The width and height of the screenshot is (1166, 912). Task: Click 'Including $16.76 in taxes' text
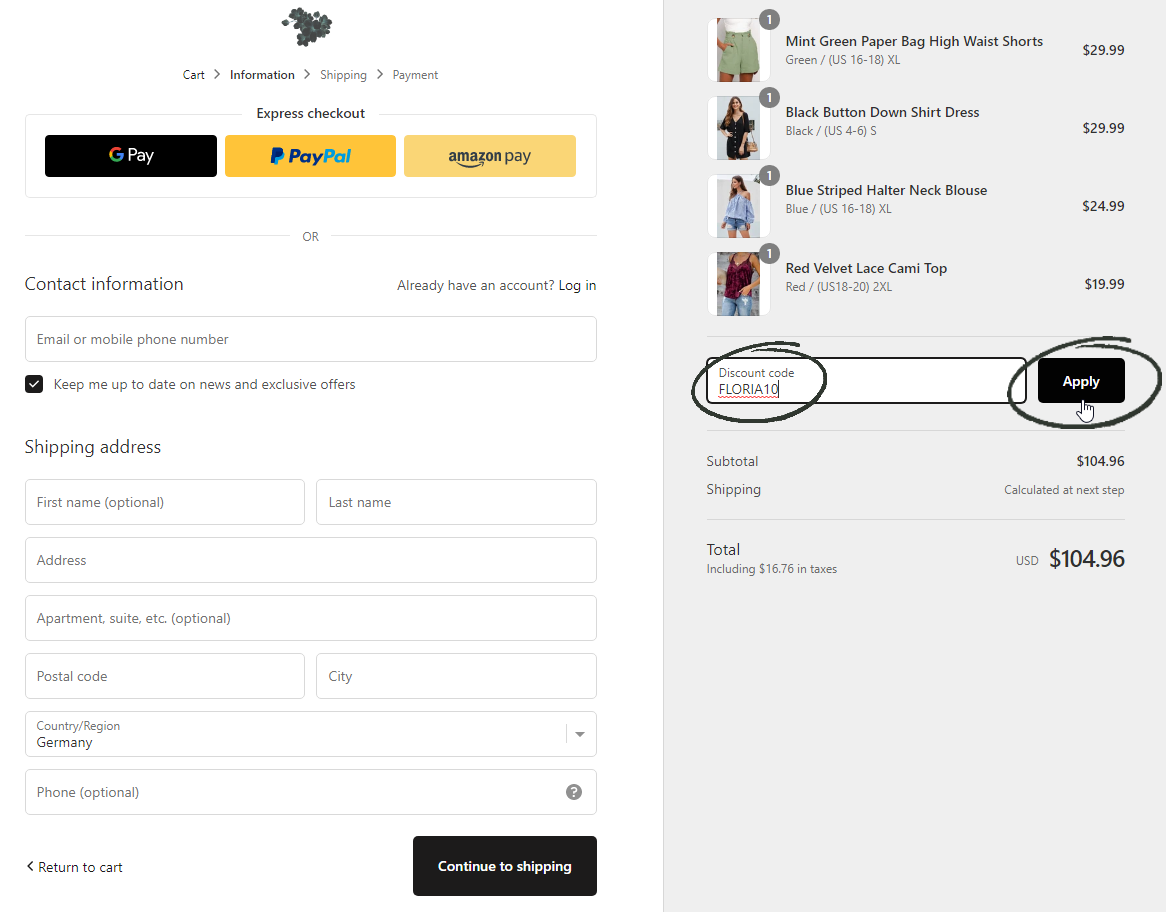point(772,569)
